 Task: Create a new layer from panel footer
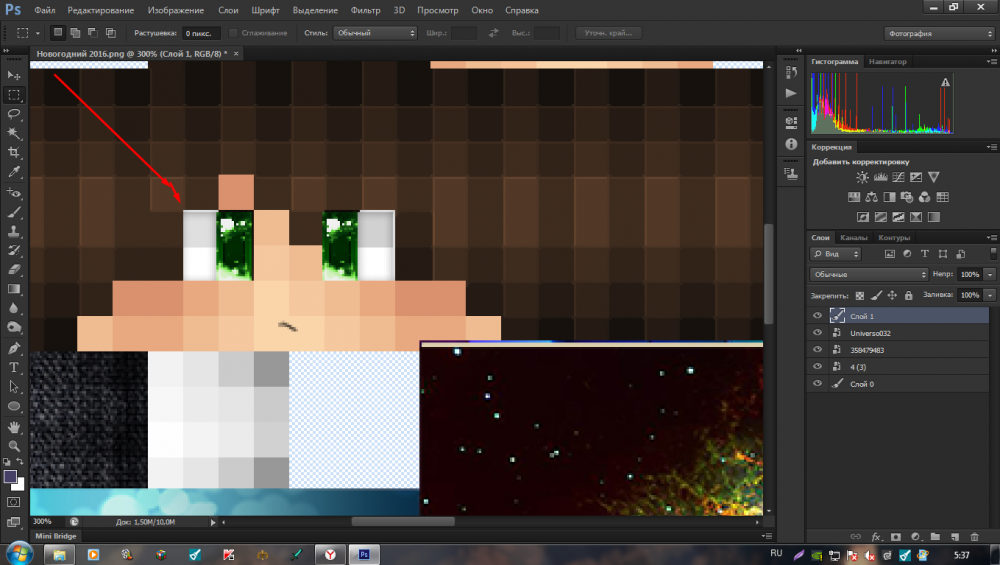(955, 537)
